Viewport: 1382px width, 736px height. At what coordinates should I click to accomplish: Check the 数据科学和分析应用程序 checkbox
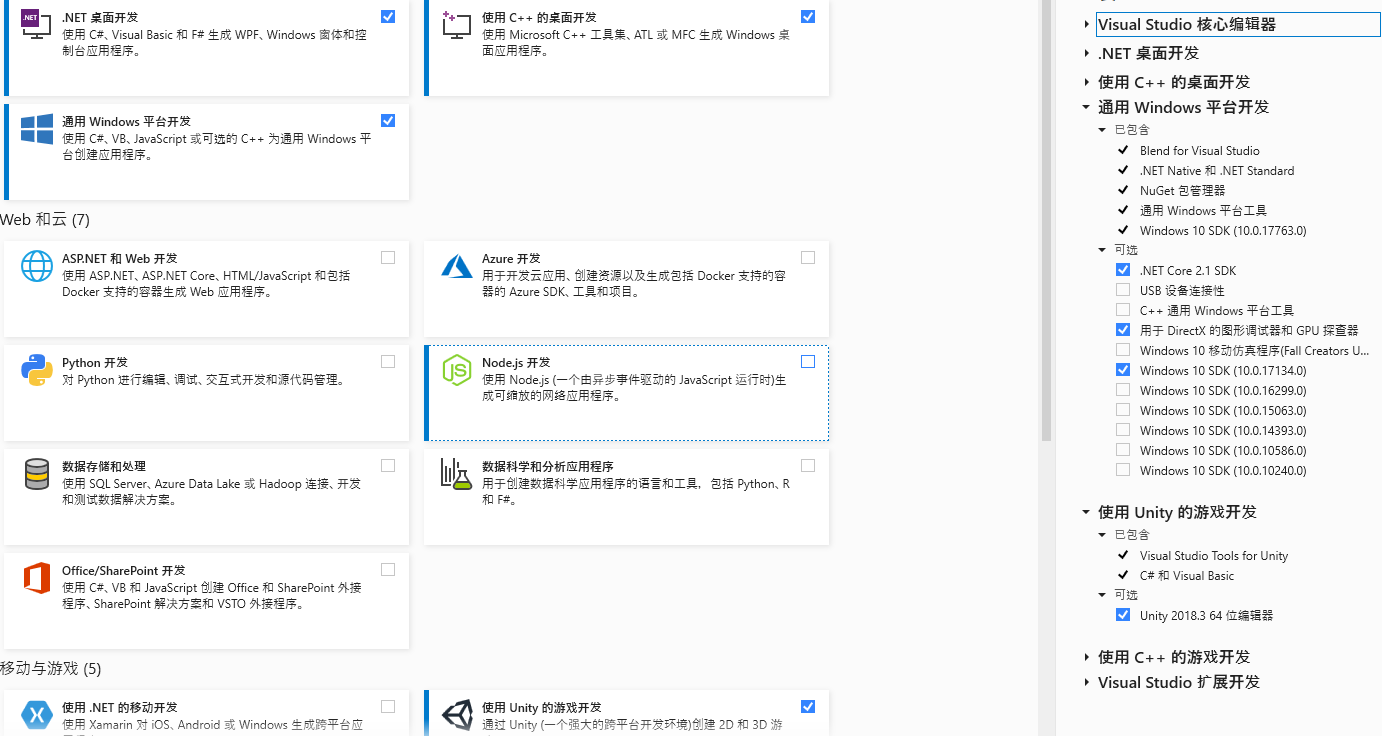pos(808,466)
